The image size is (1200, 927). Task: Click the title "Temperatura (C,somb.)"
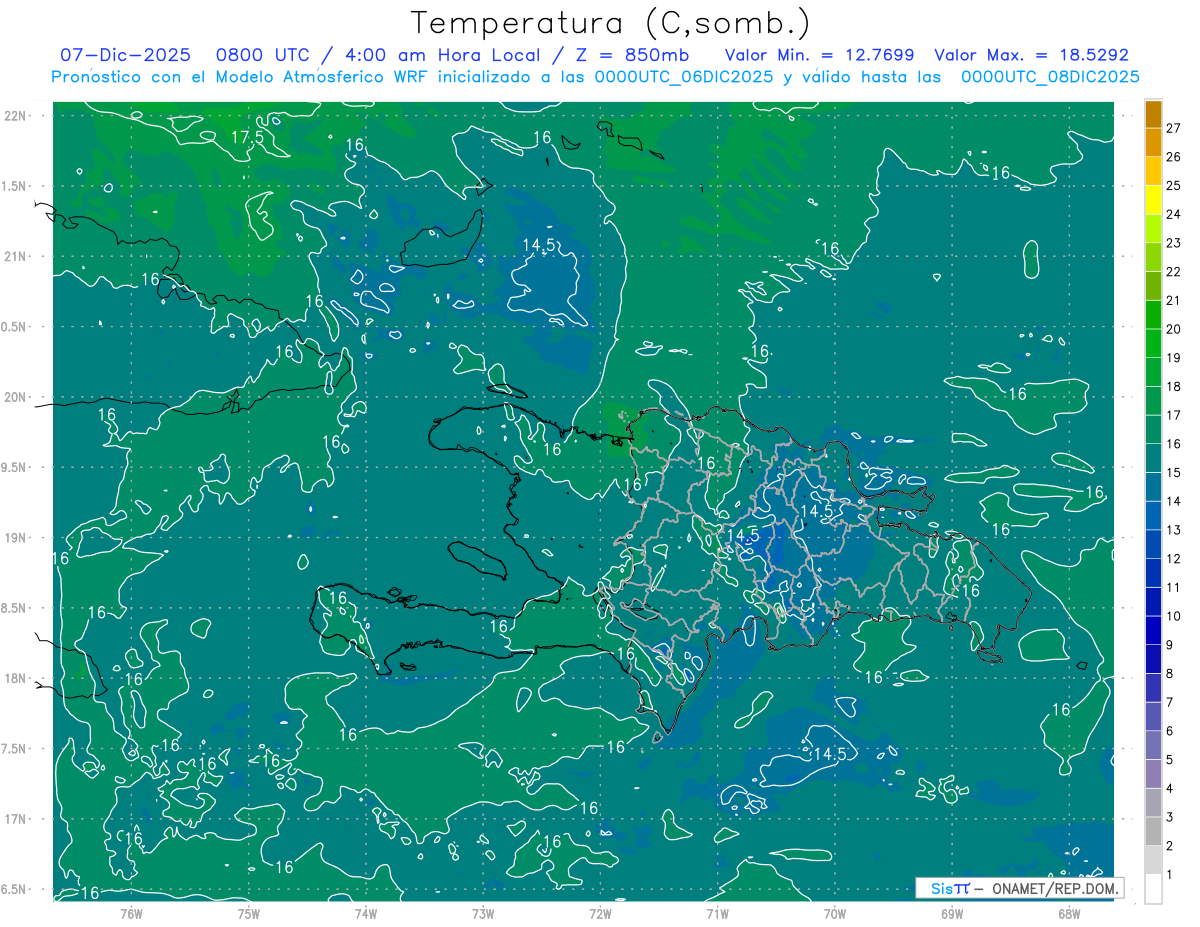611,23
